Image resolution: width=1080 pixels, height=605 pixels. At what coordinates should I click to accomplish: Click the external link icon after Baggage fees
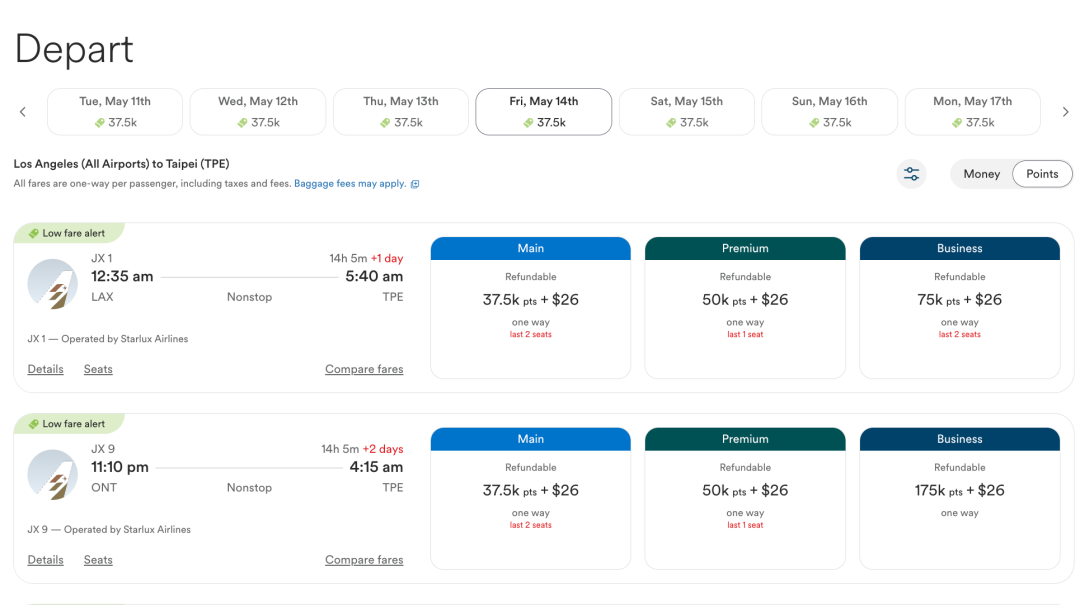click(x=415, y=184)
